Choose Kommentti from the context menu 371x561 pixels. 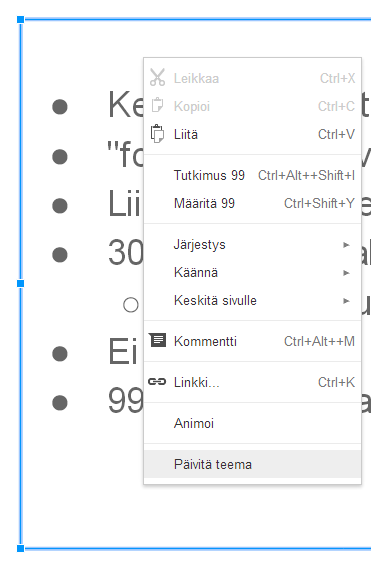pyautogui.click(x=253, y=341)
